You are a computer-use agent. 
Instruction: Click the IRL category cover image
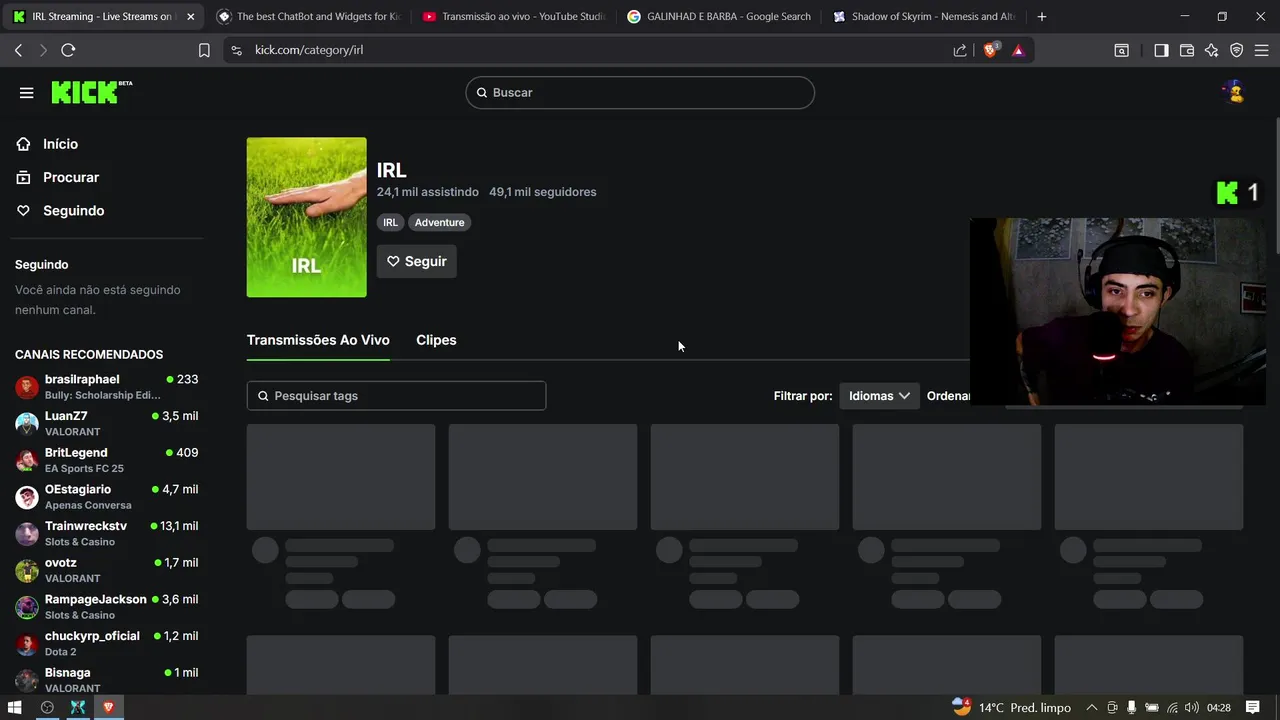(307, 217)
